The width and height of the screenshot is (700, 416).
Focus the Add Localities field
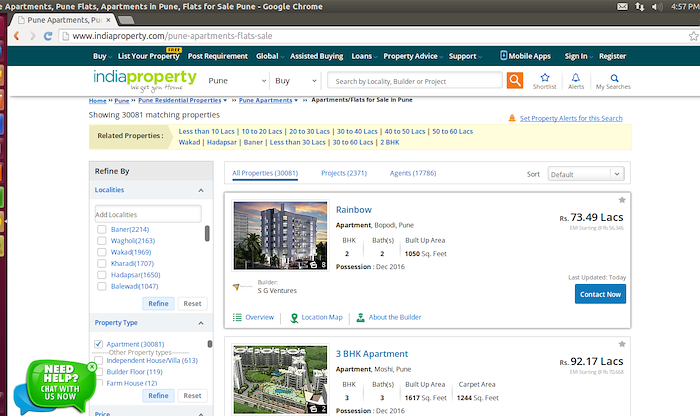[x=148, y=214]
